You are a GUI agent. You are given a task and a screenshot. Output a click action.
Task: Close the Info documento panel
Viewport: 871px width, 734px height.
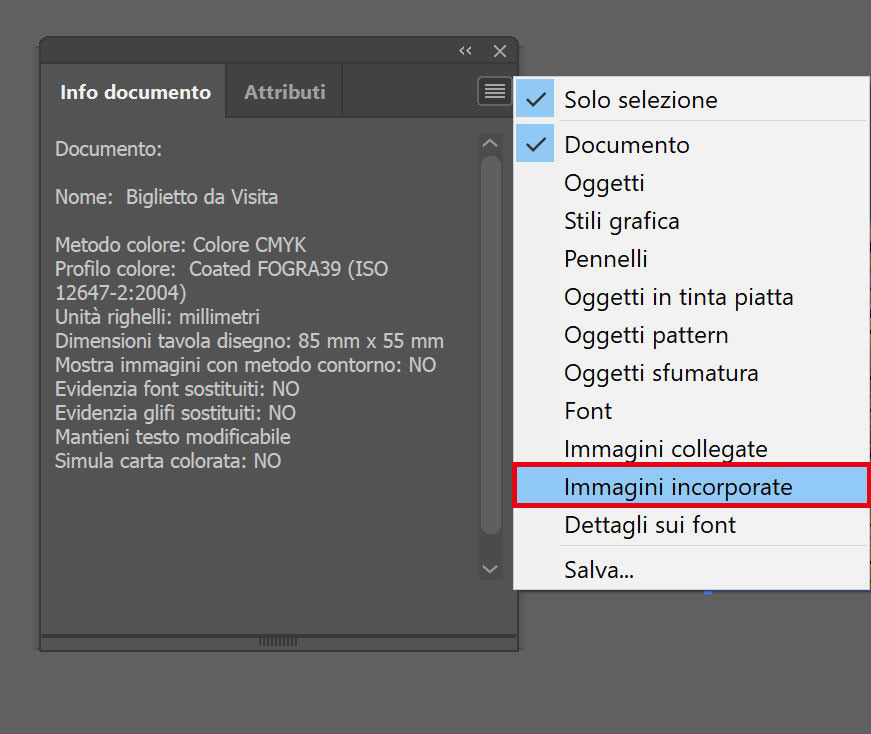click(x=500, y=51)
